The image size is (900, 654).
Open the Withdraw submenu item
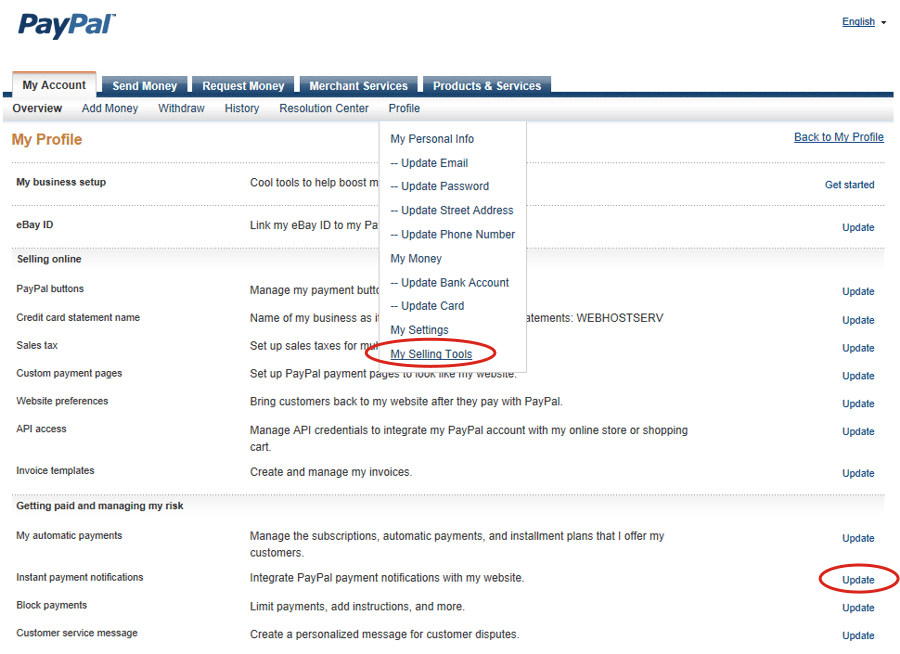[181, 108]
